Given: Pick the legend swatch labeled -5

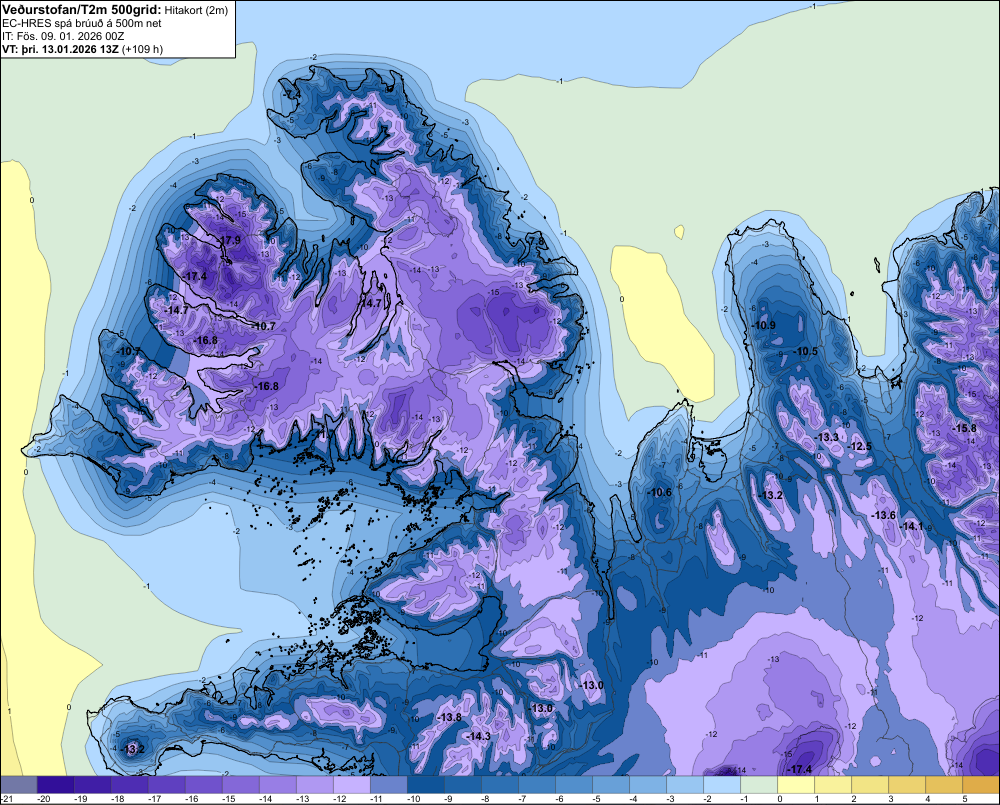Looking at the screenshot, I should point(611,784).
